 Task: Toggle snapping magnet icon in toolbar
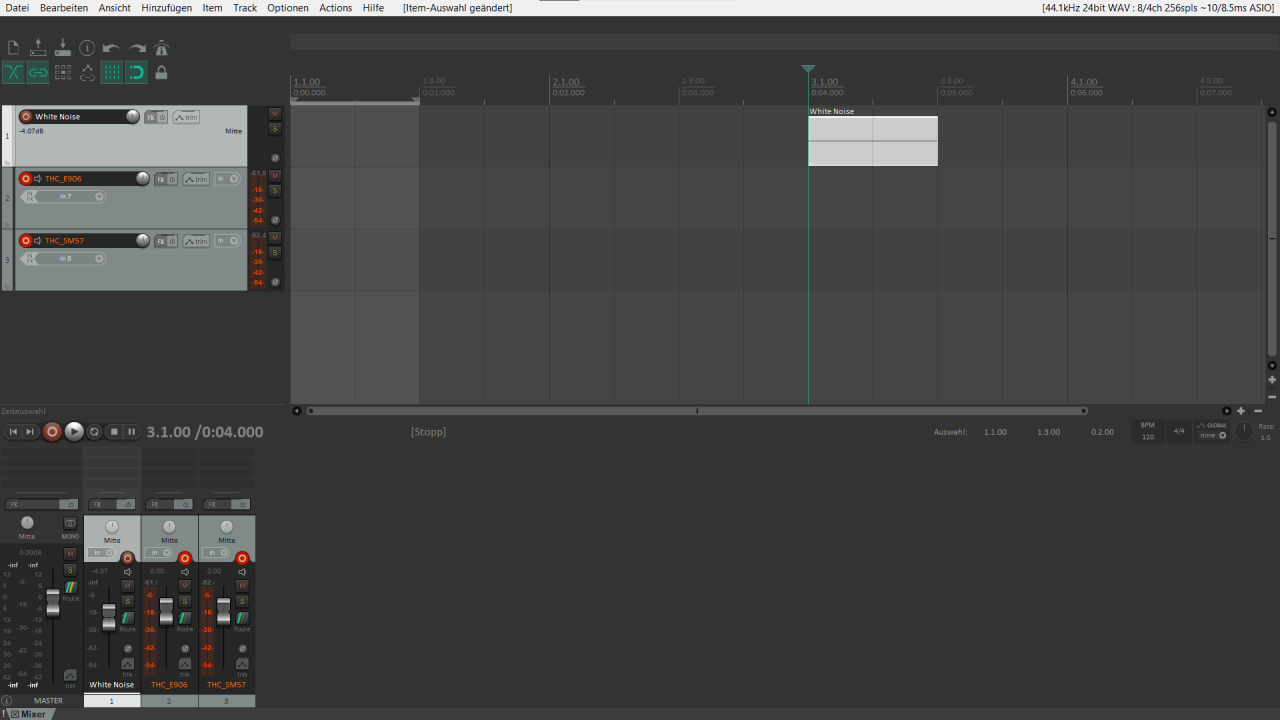[137, 72]
